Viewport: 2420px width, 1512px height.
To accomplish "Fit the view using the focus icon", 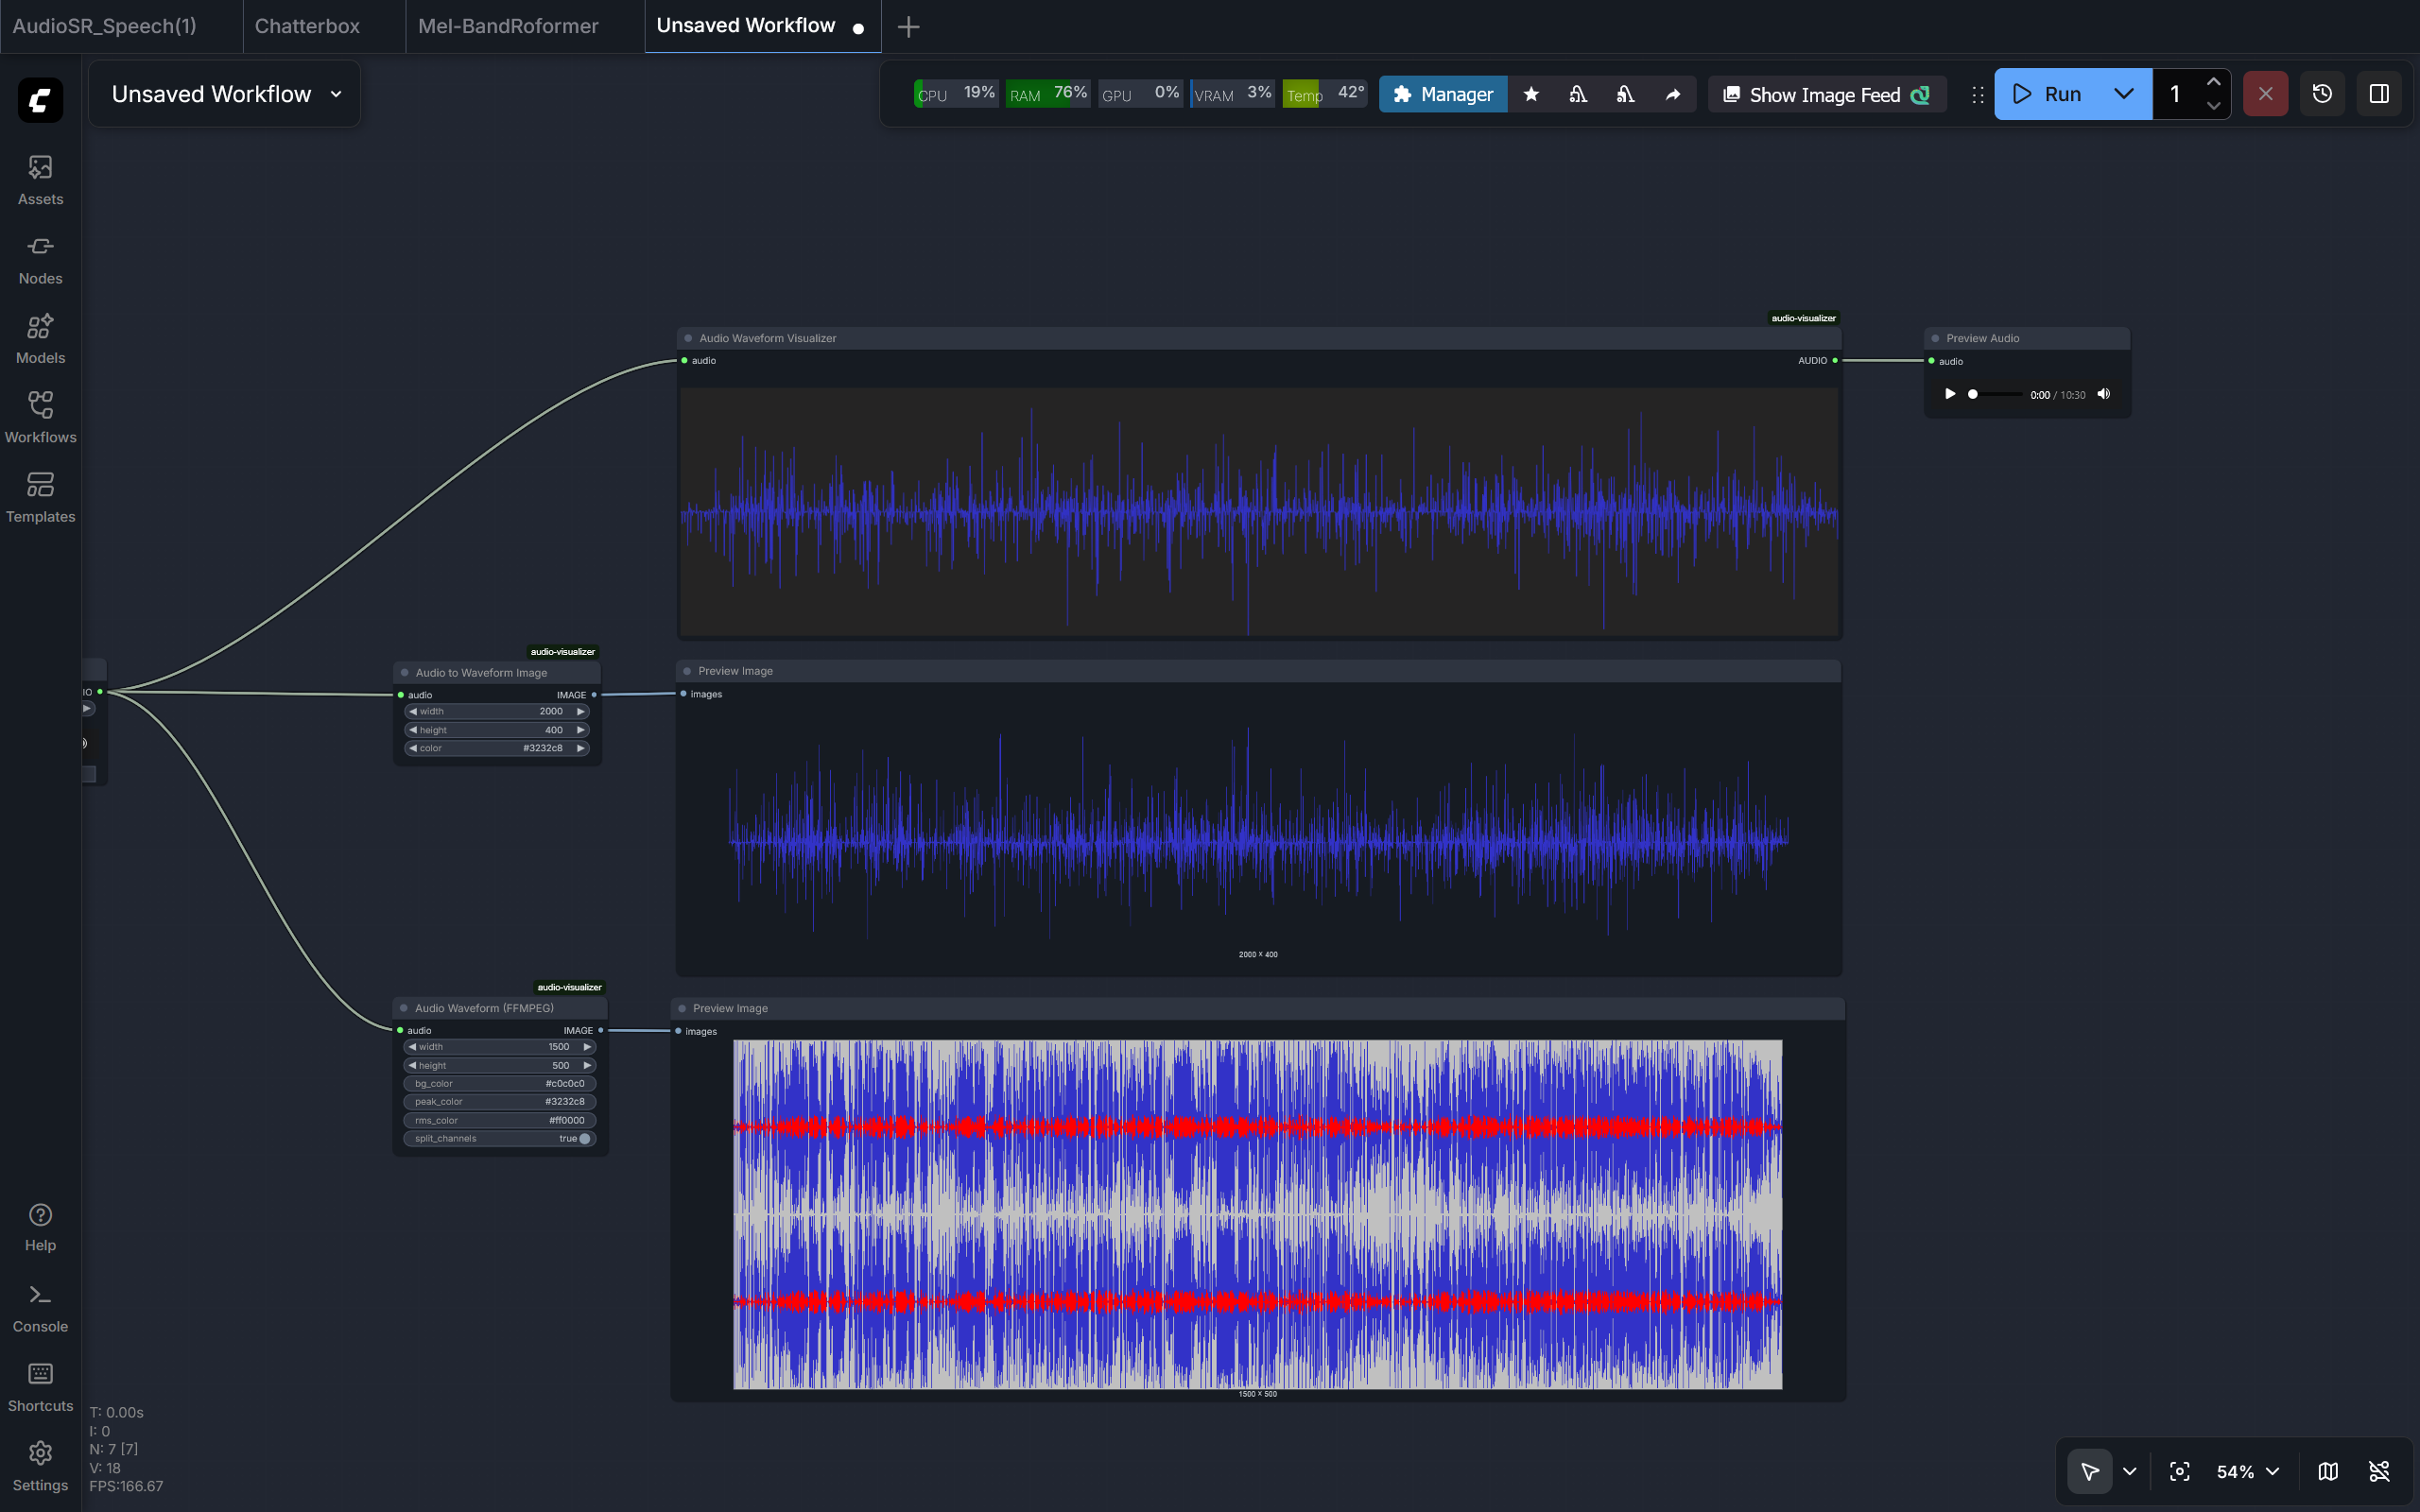I will coord(2179,1471).
